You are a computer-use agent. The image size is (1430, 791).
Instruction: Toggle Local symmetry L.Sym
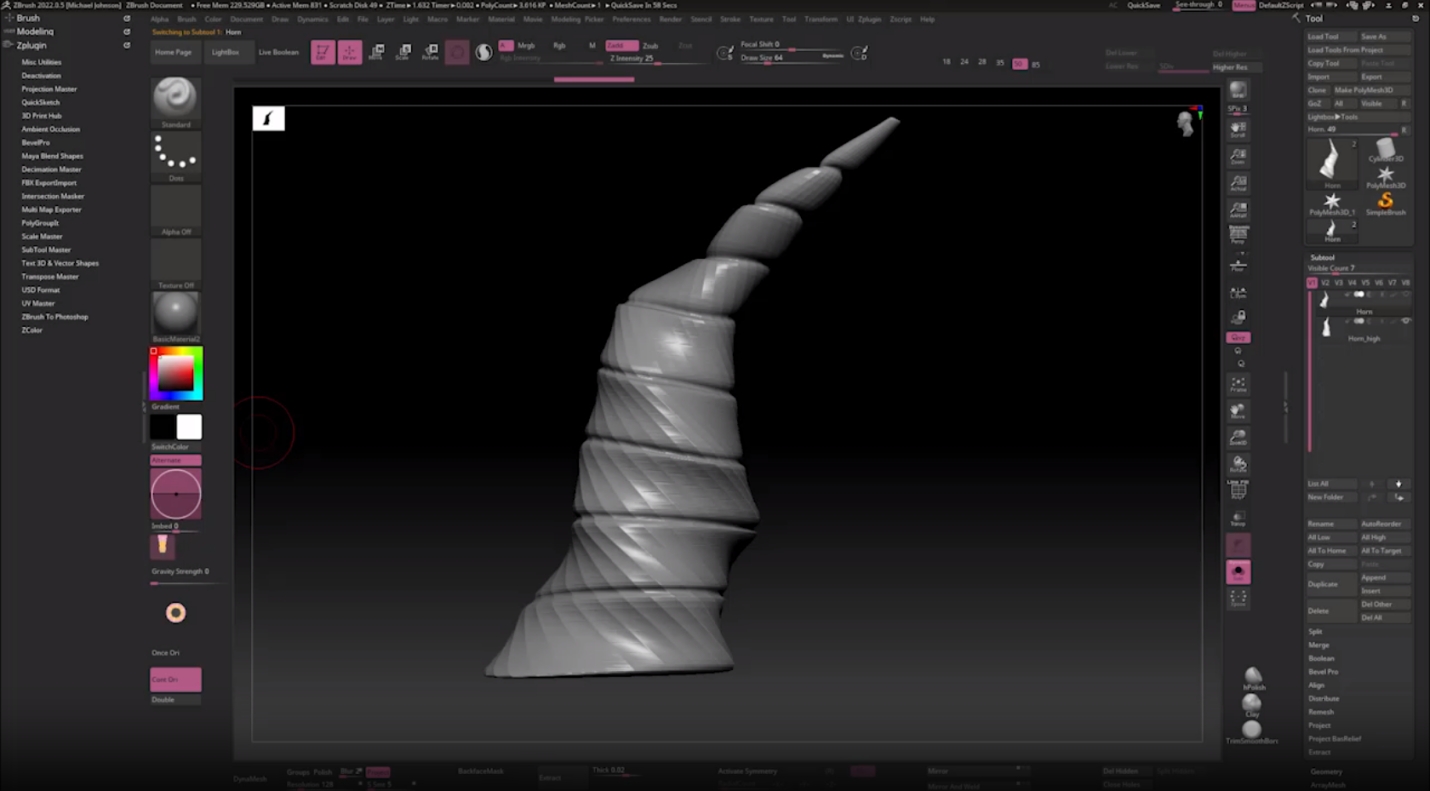(x=1238, y=294)
